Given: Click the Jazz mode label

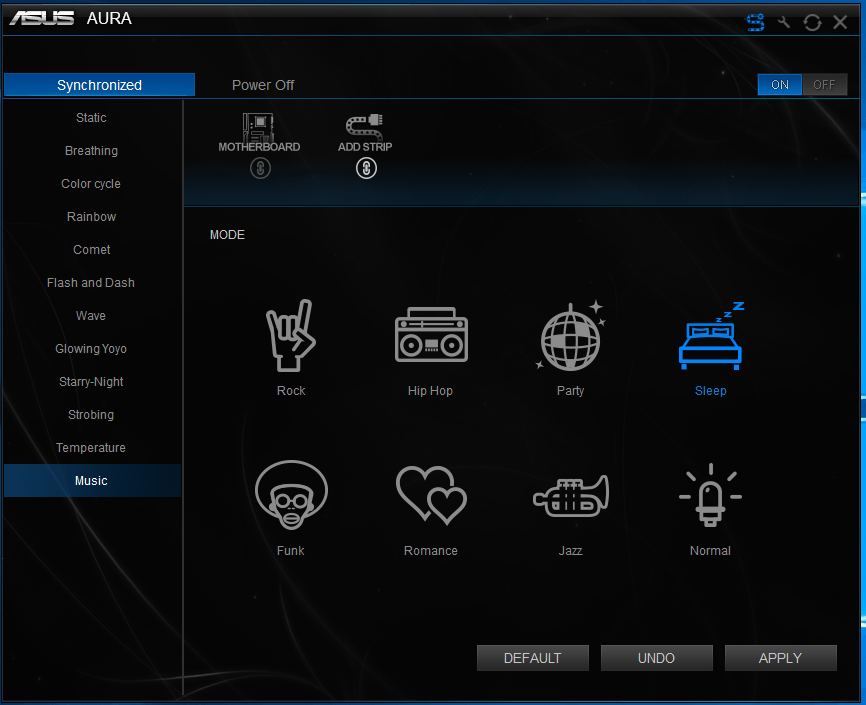Looking at the screenshot, I should (x=571, y=551).
